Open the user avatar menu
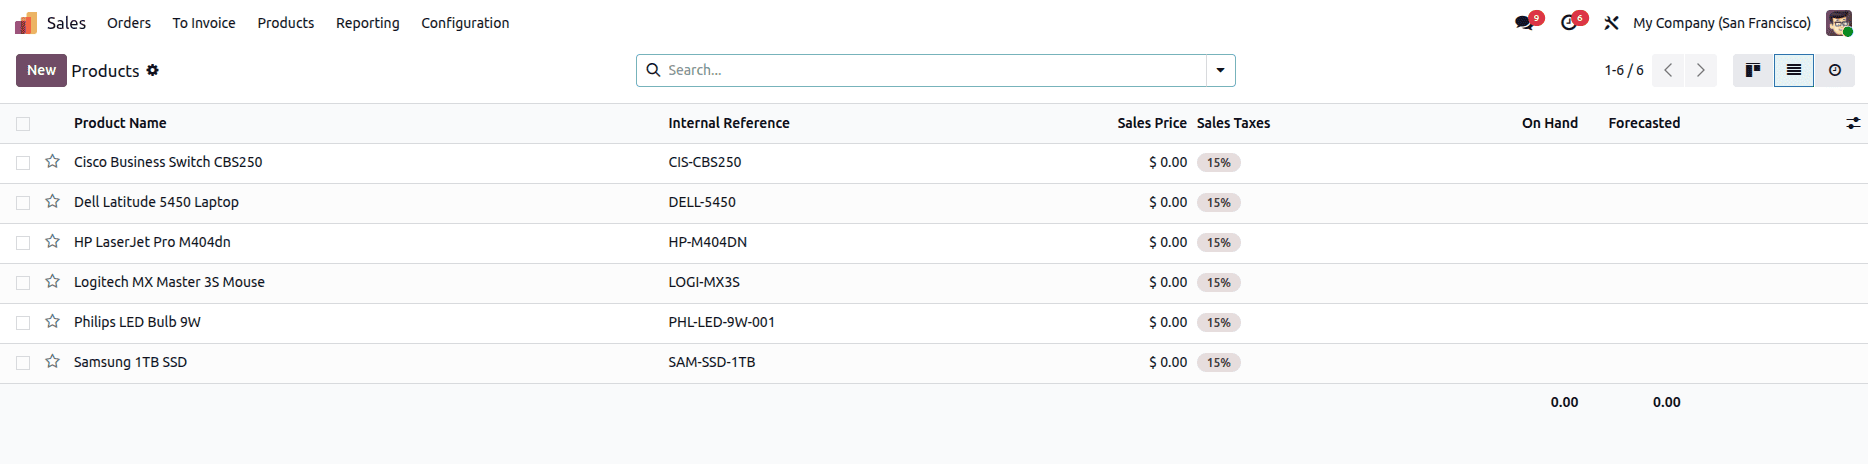Screen dimensions: 1868x464 click(x=1839, y=23)
